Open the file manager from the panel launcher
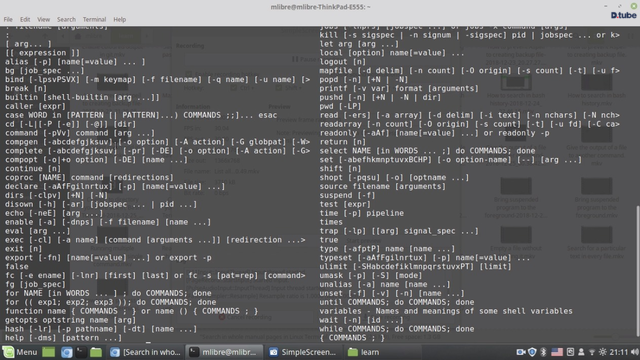 (x=96, y=352)
